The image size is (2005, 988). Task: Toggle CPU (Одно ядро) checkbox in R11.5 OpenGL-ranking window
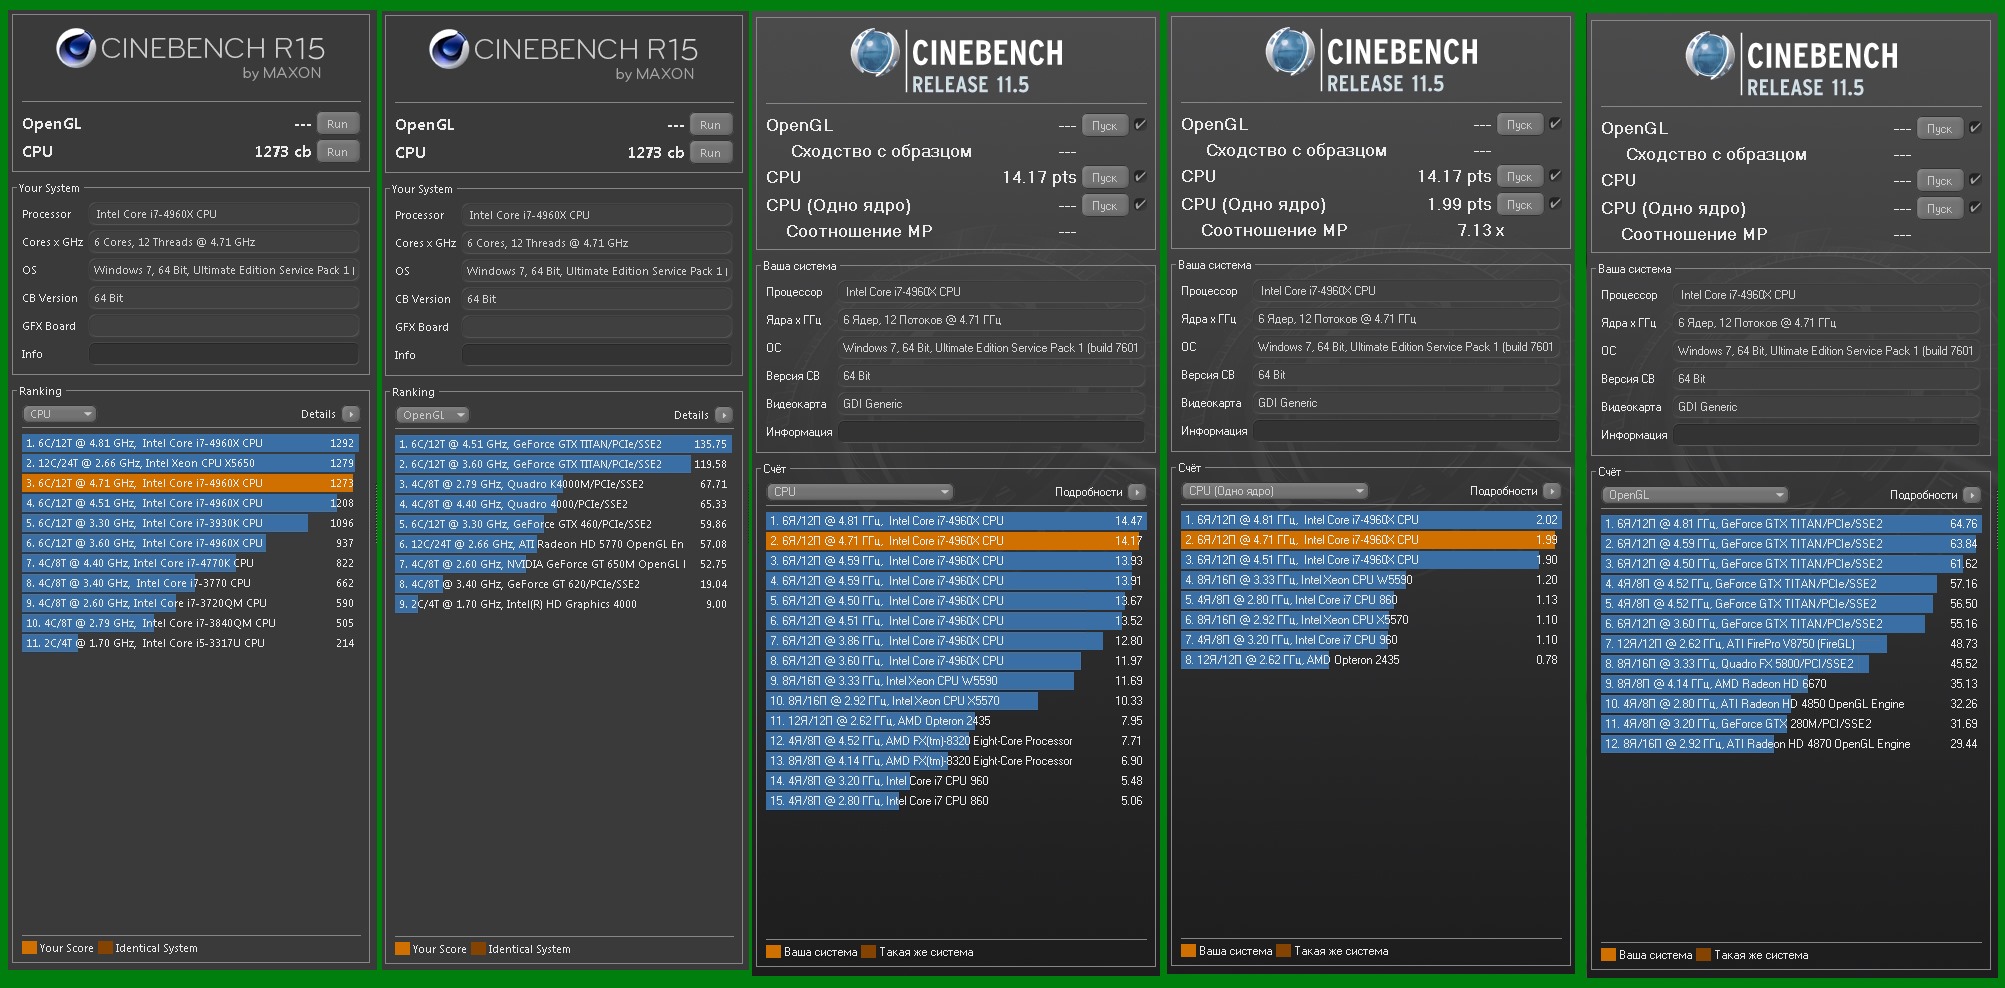coord(1975,208)
